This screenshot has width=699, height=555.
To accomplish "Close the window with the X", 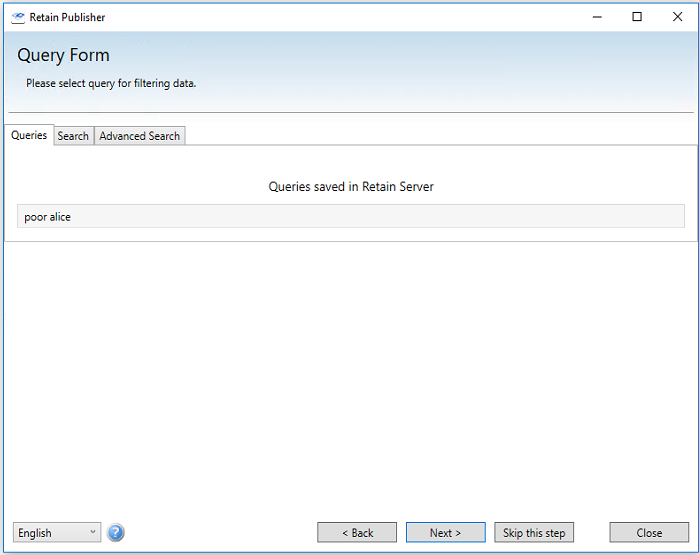I will tap(677, 17).
